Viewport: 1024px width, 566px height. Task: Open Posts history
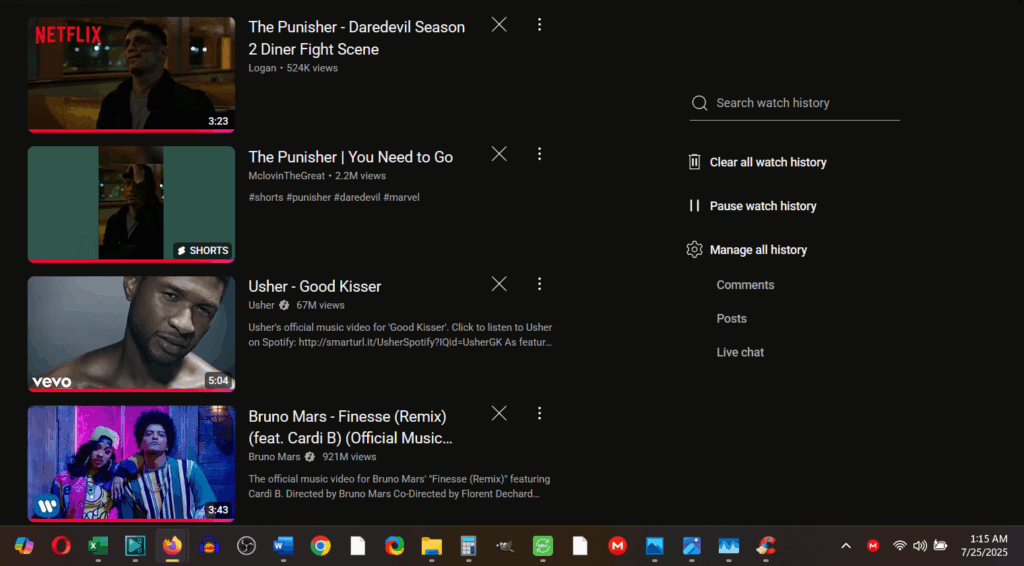(731, 319)
